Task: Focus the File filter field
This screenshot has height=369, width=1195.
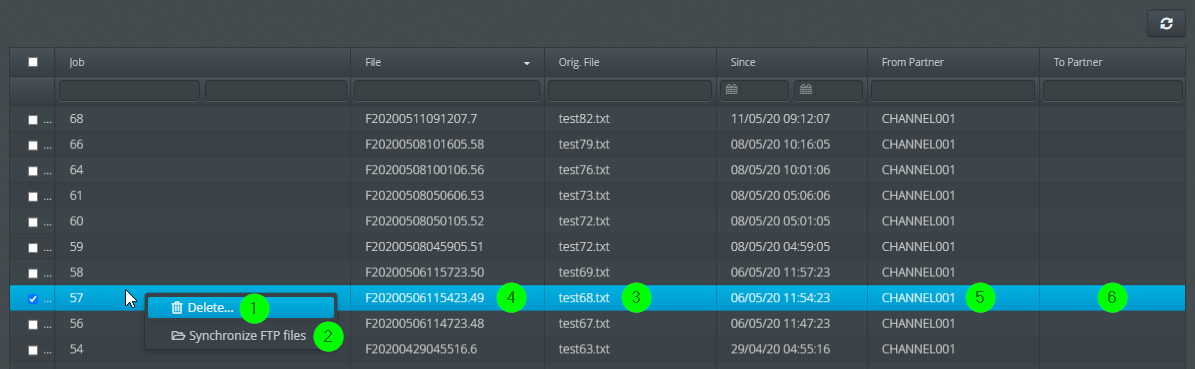Action: [447, 90]
